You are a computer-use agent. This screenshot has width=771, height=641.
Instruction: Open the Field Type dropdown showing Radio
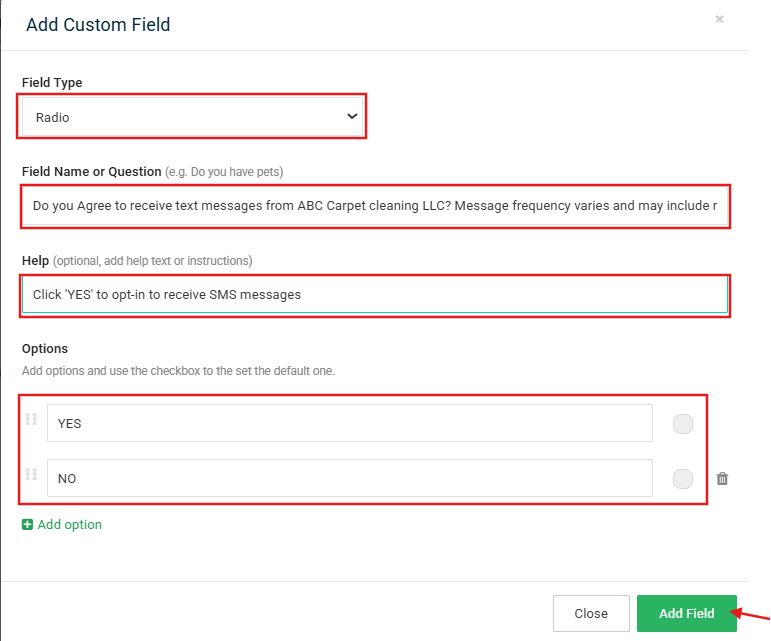click(x=192, y=117)
